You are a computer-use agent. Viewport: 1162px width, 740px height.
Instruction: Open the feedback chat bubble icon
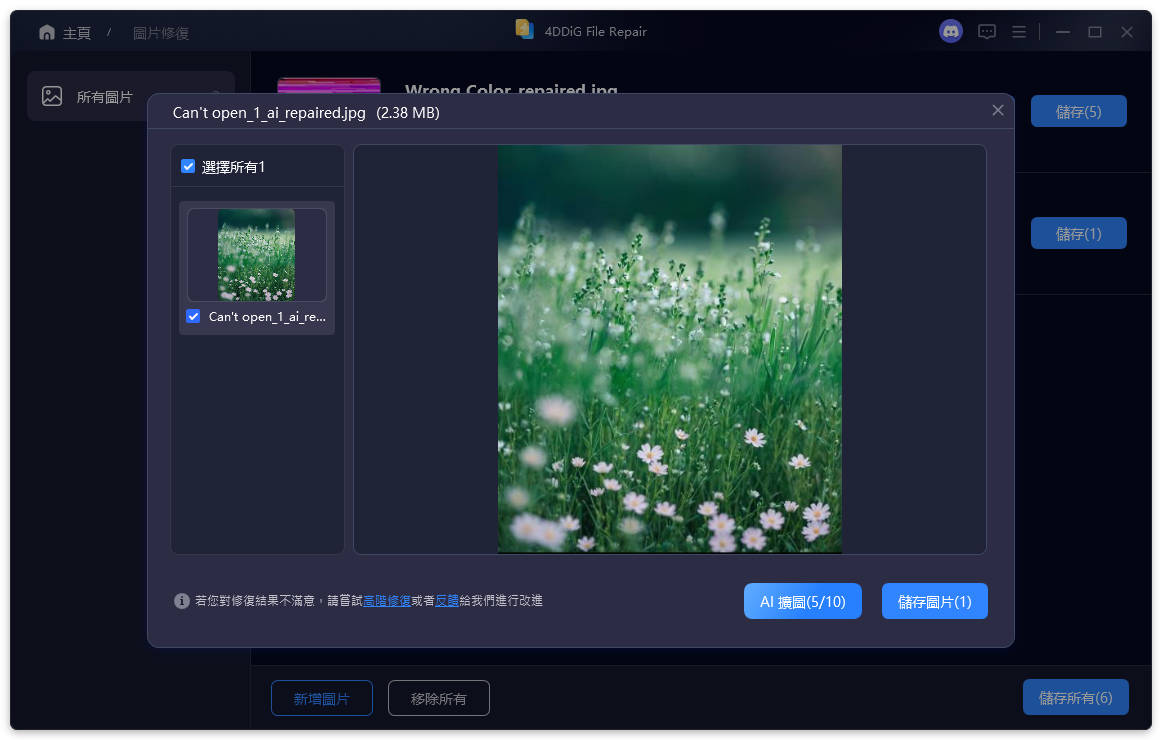(986, 31)
